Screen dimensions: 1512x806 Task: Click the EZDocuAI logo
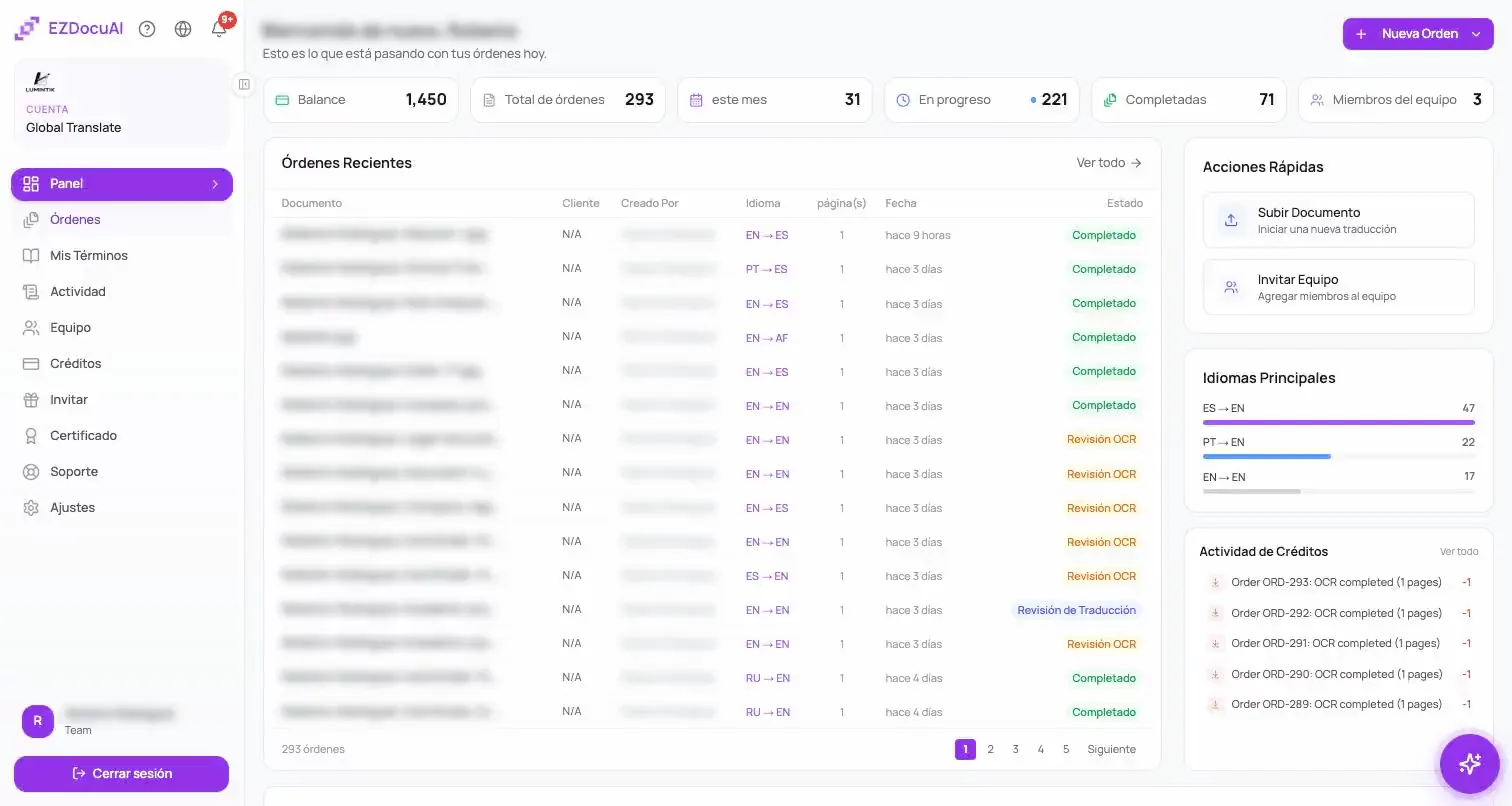tap(69, 29)
